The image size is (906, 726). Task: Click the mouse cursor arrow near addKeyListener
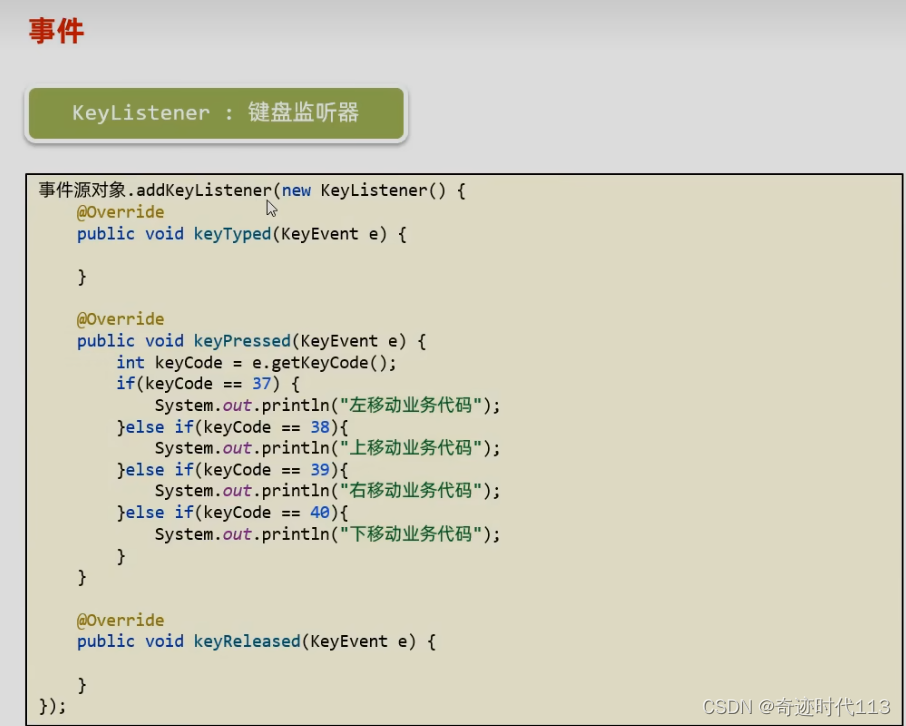click(x=271, y=206)
